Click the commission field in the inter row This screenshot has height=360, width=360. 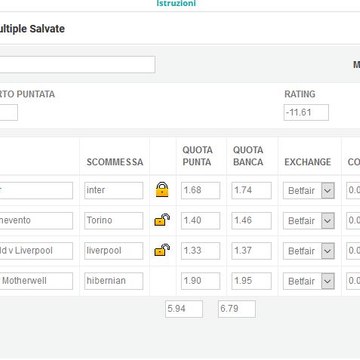pos(353,190)
